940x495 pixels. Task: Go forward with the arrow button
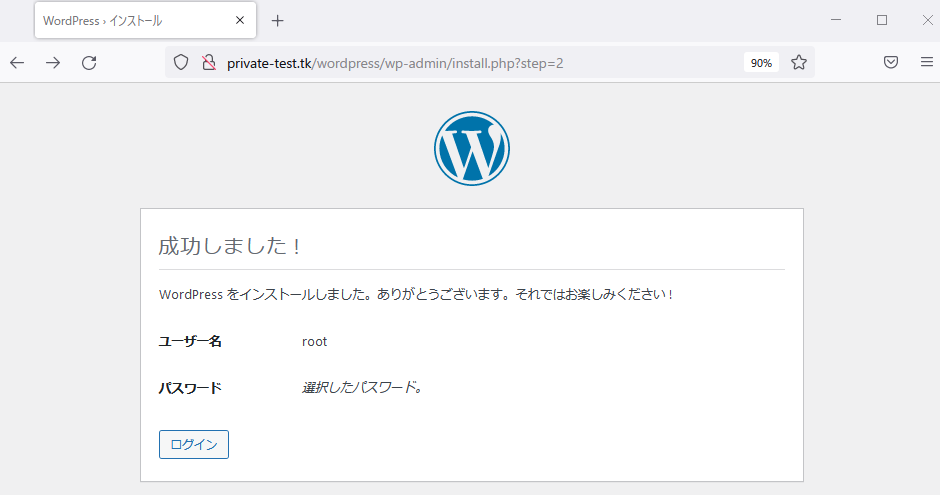click(x=53, y=62)
